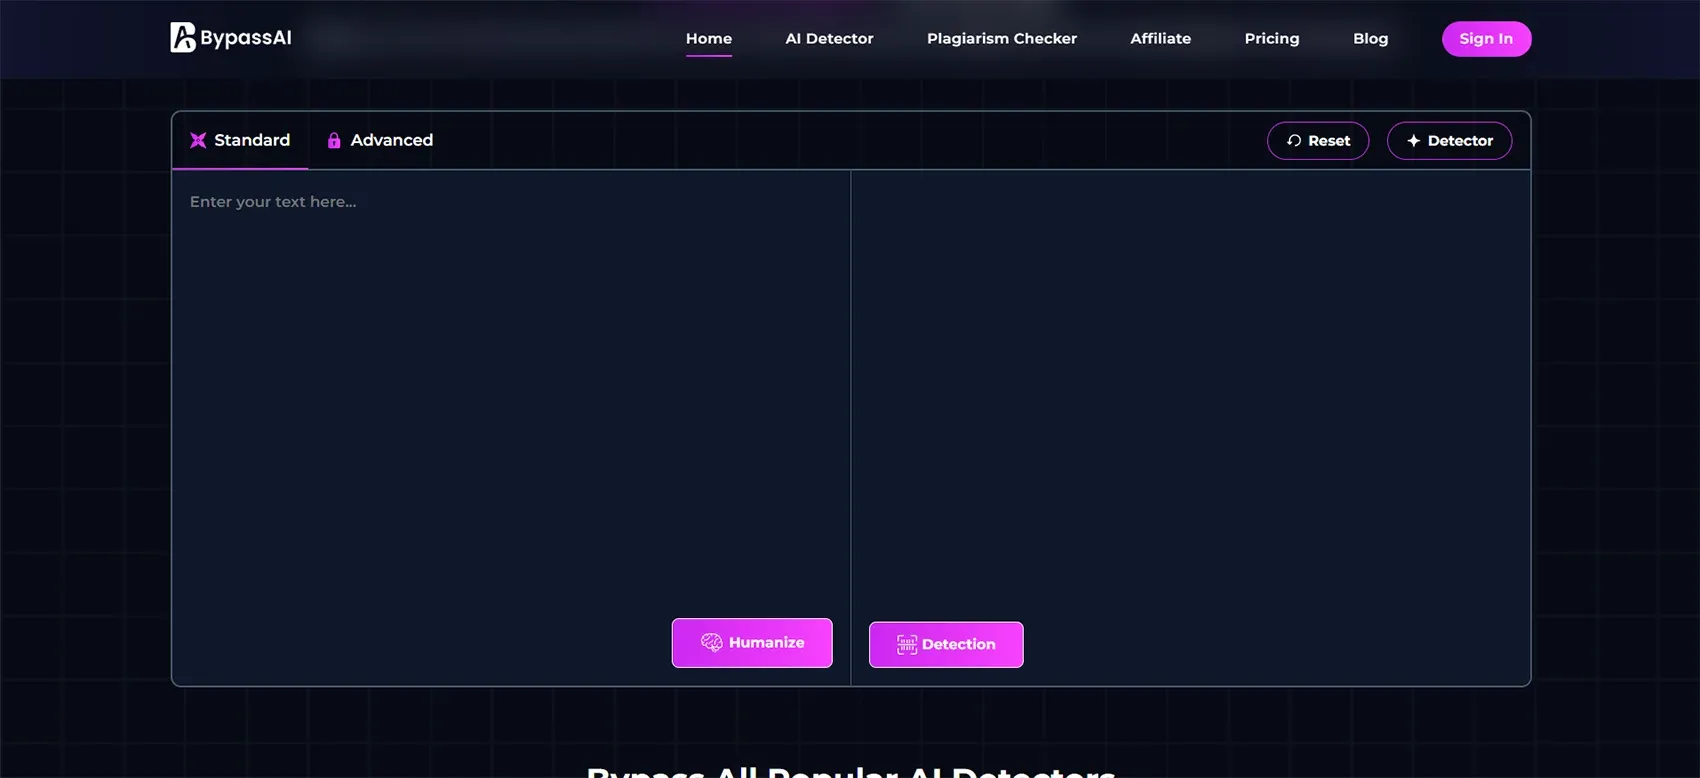Click the BypassAI logo icon
This screenshot has height=778, width=1700.
[183, 37]
